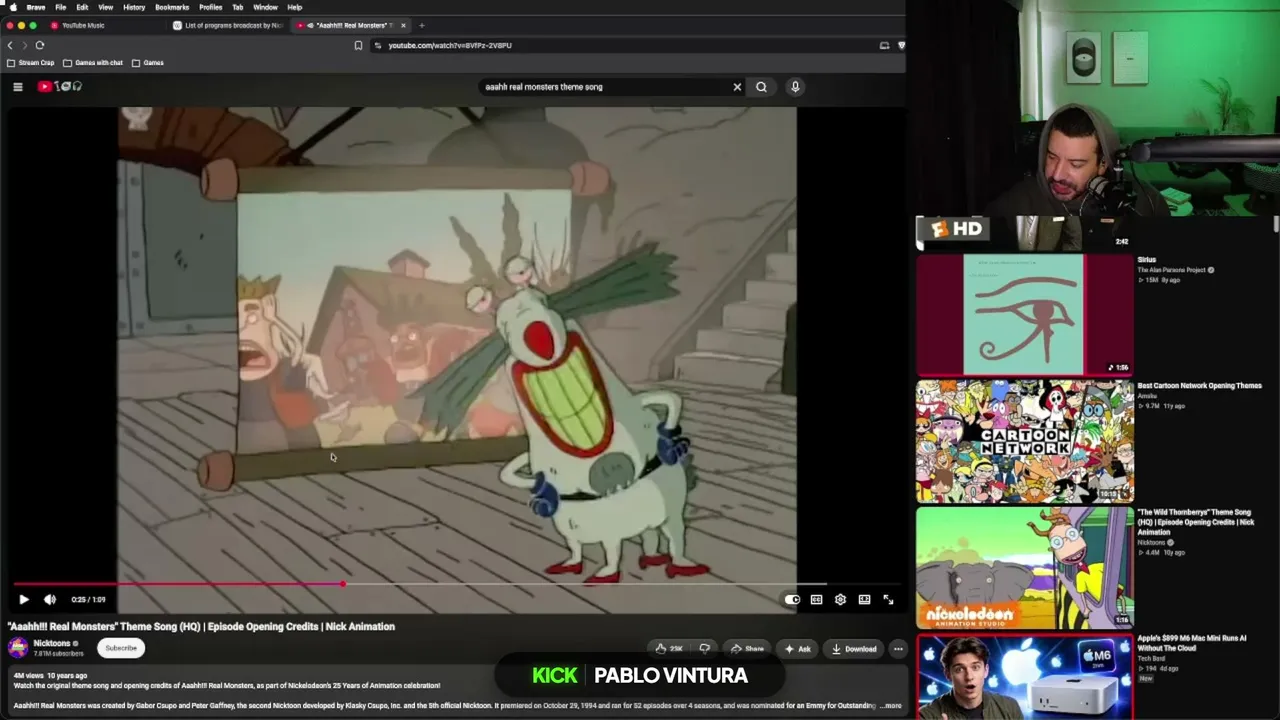Open the three-dot more actions menu
Viewport: 1280px width, 720px height.
point(898,649)
